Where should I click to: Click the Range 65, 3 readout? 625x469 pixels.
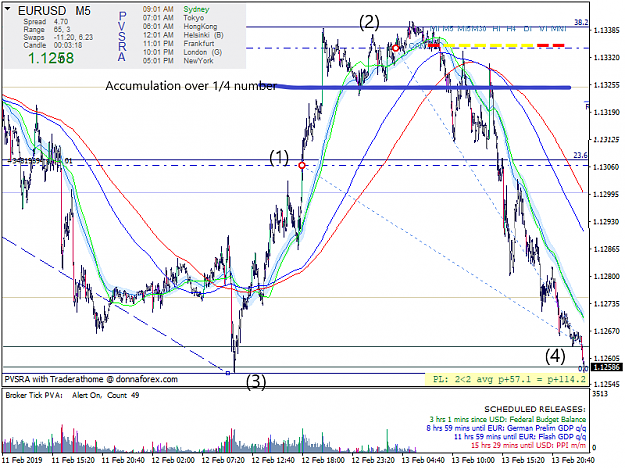click(47, 29)
